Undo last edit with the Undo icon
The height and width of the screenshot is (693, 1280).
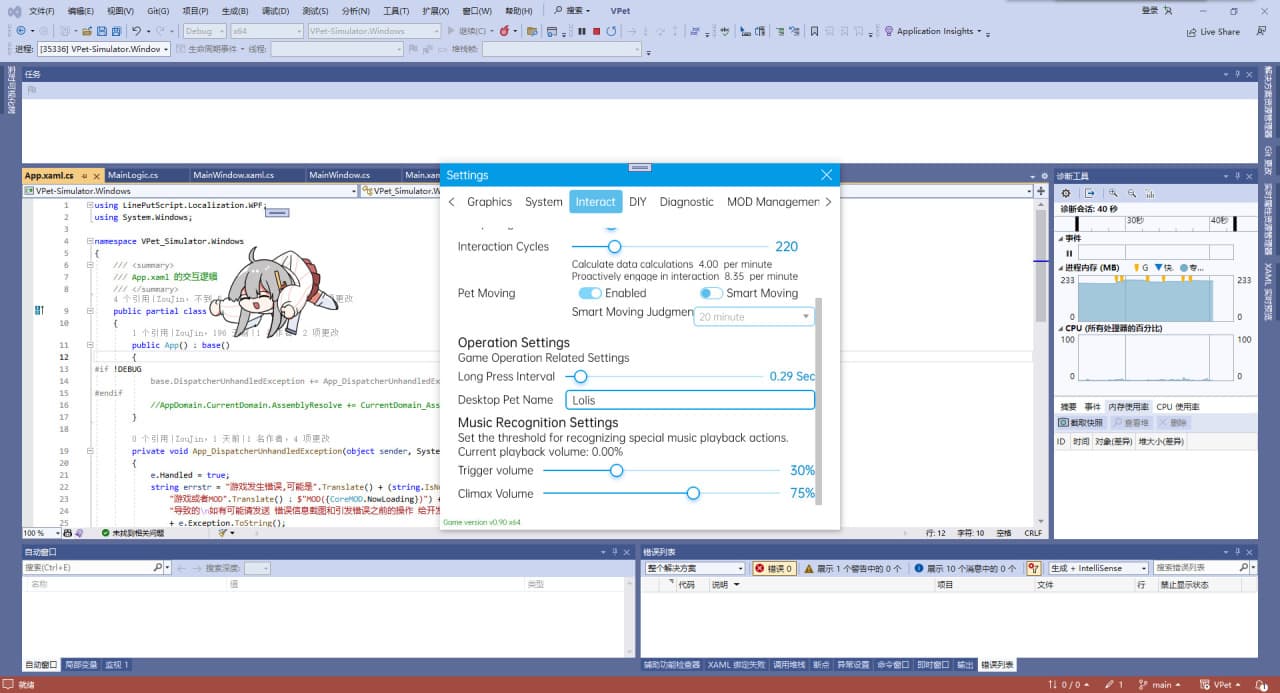coord(138,31)
